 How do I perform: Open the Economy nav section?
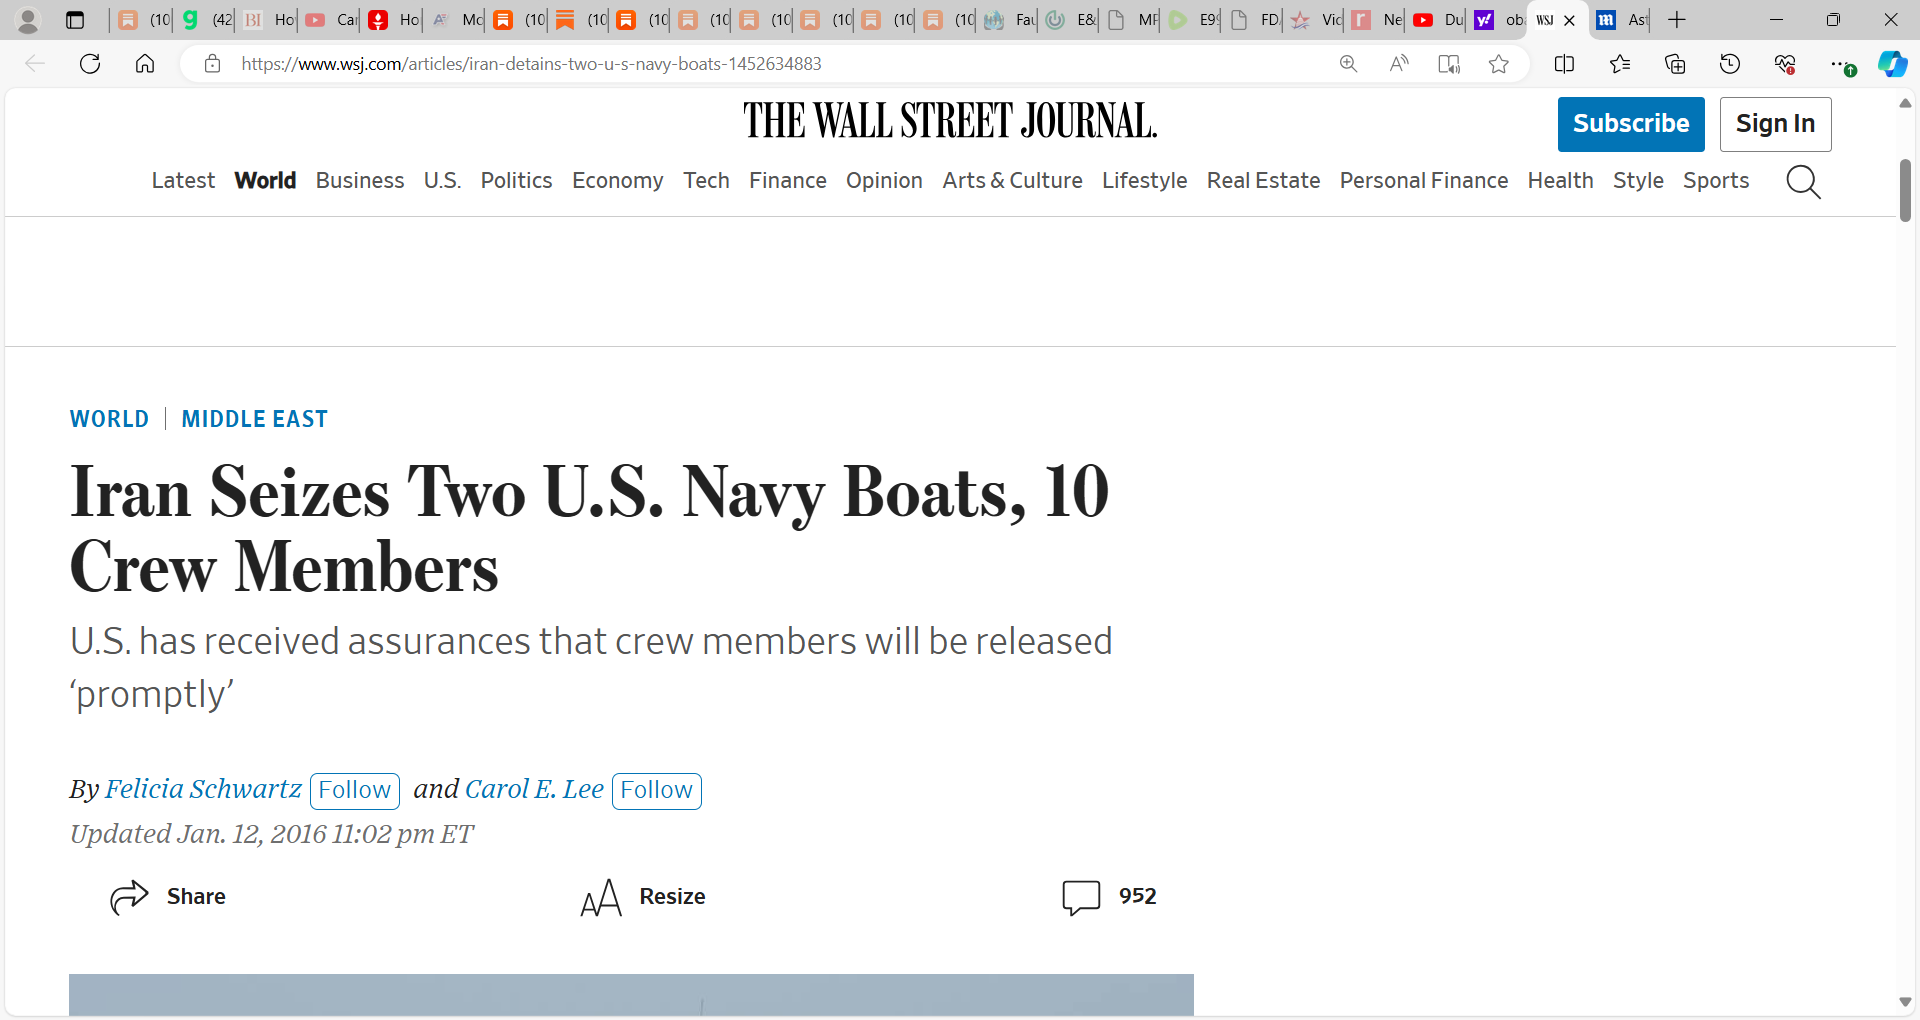pos(618,181)
